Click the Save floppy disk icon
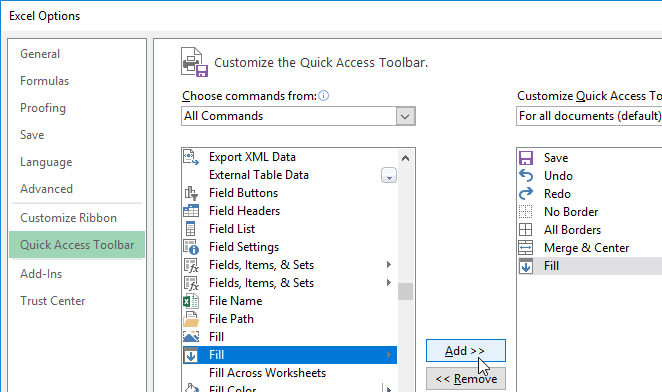 (526, 158)
